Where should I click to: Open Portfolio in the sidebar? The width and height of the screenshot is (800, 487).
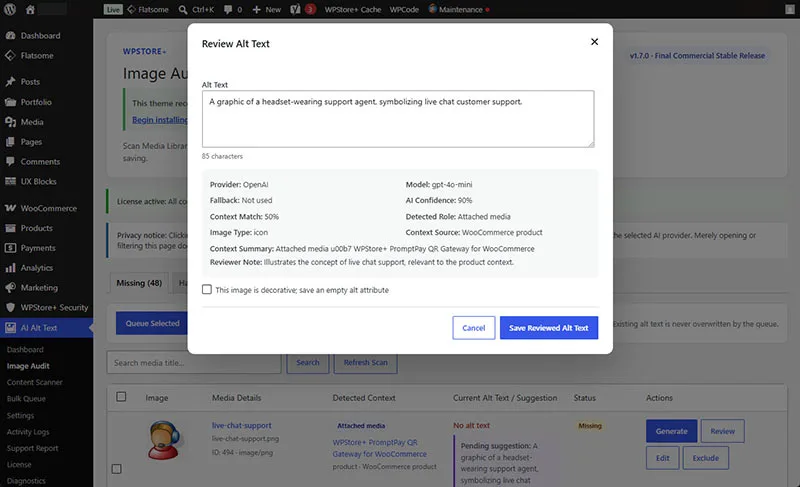(x=46, y=102)
